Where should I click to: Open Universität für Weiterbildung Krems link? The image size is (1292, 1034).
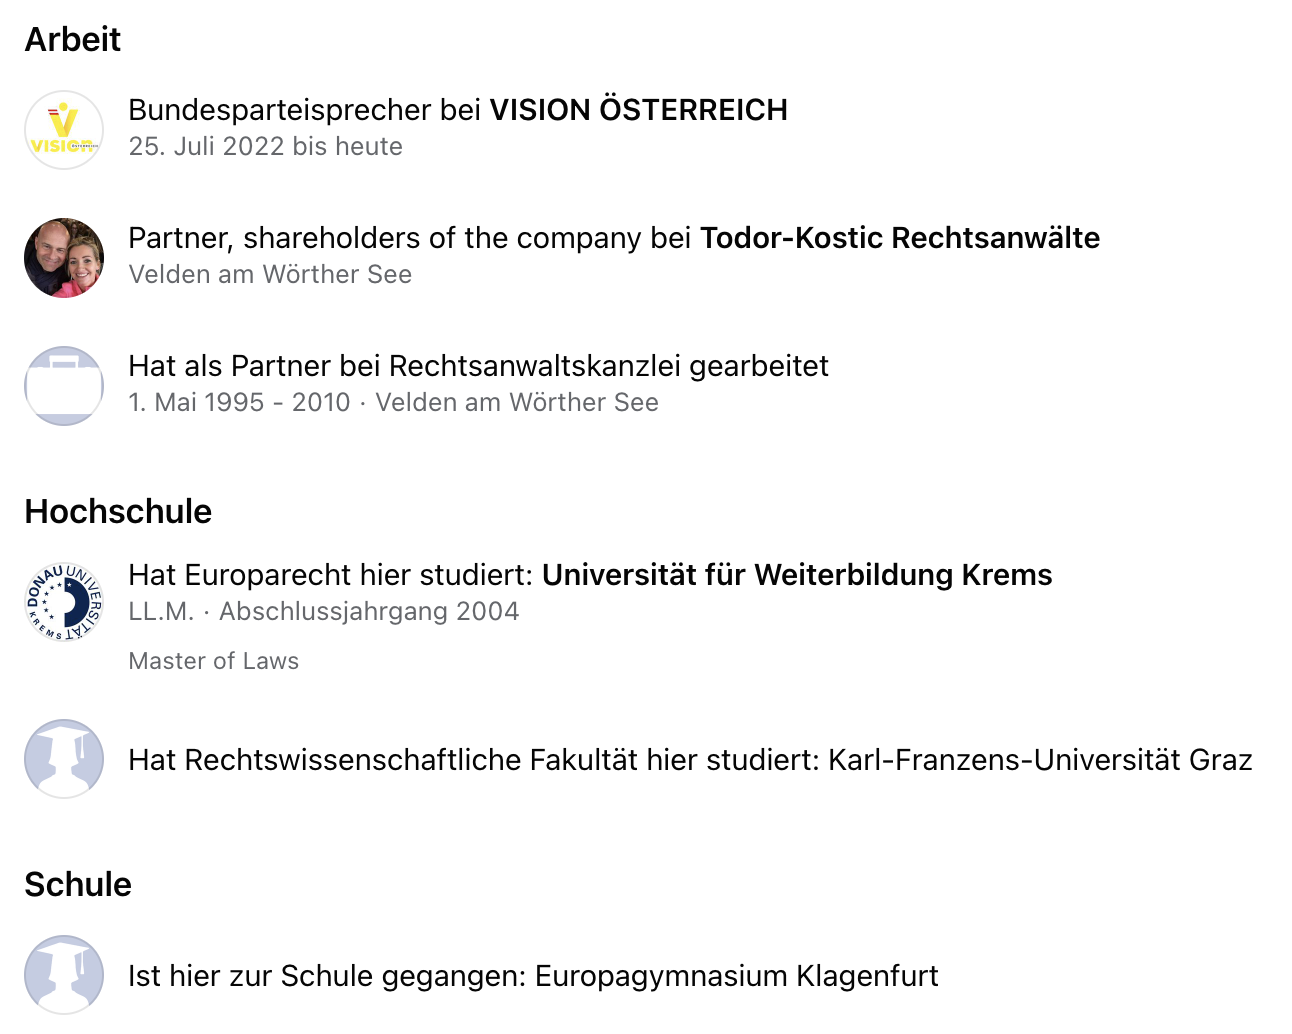(797, 575)
